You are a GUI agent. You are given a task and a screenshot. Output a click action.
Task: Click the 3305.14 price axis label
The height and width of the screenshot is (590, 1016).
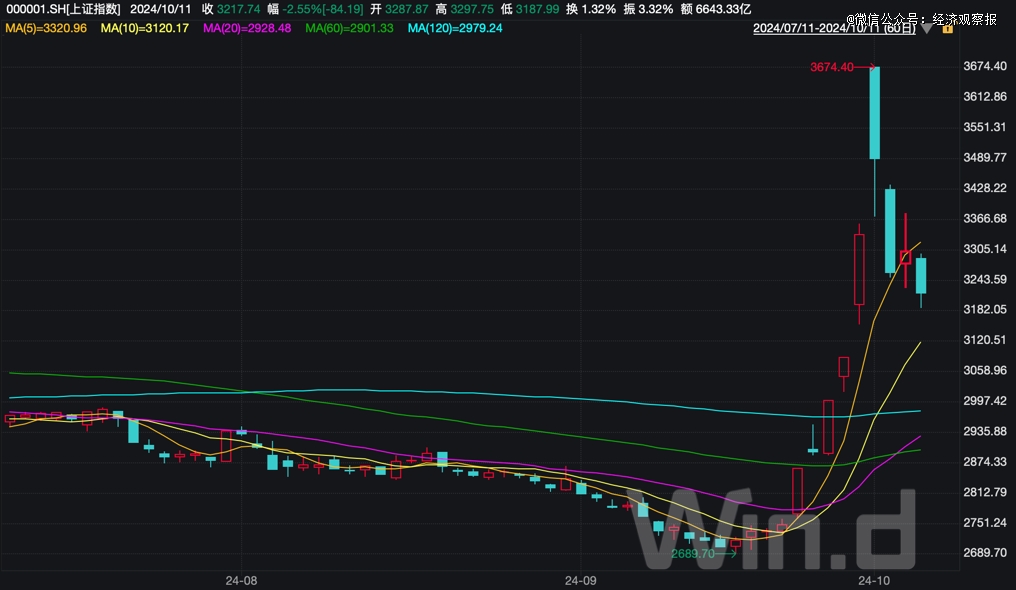984,249
